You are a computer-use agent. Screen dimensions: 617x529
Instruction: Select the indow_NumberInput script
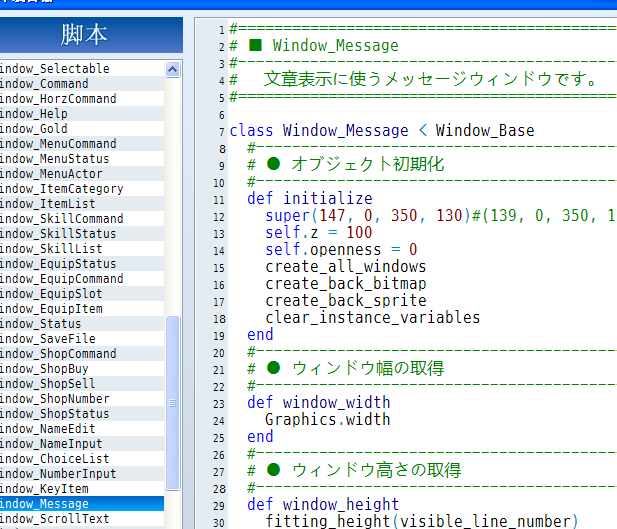(82, 473)
